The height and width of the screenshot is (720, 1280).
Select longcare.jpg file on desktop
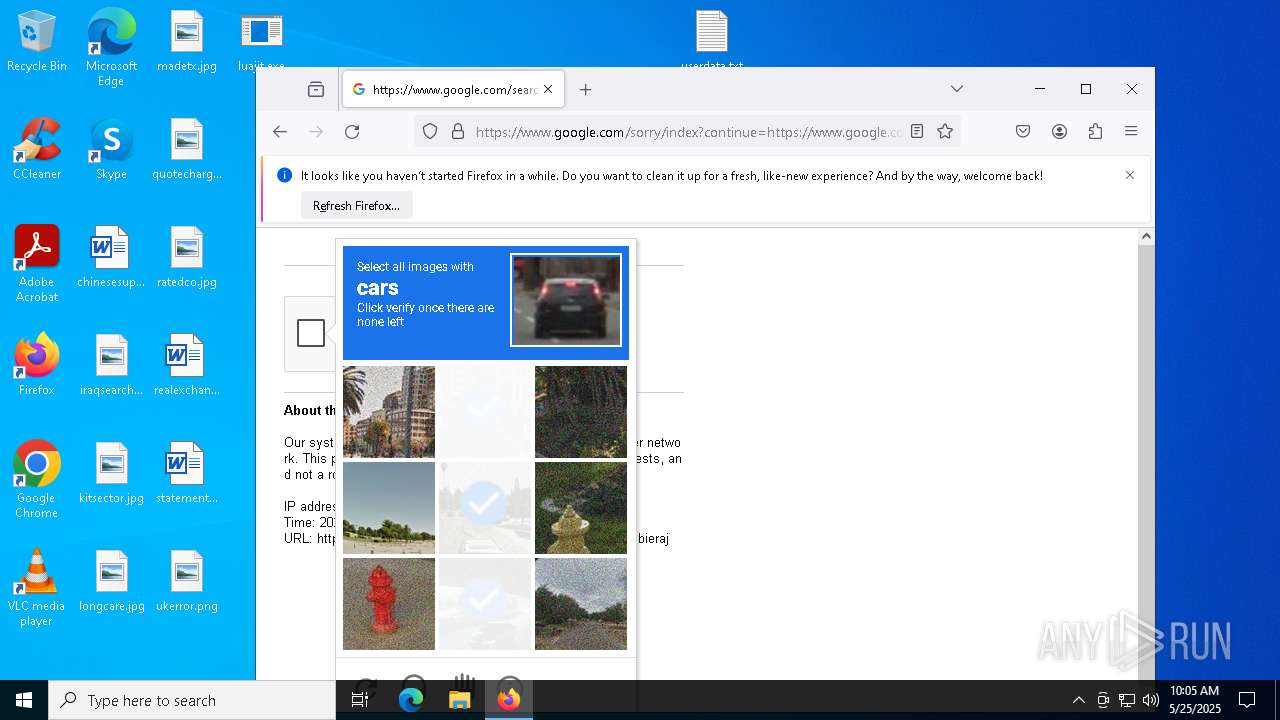click(x=111, y=582)
